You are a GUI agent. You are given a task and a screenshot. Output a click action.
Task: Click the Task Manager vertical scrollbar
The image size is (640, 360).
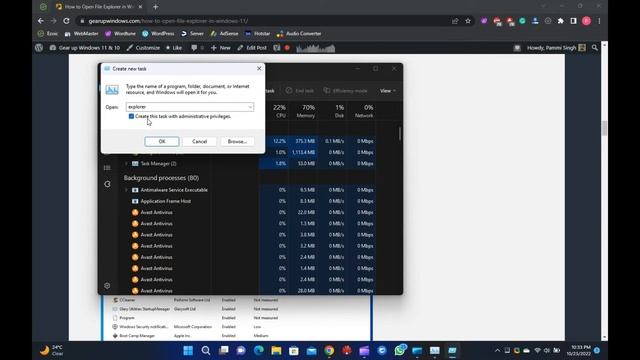(x=400, y=134)
